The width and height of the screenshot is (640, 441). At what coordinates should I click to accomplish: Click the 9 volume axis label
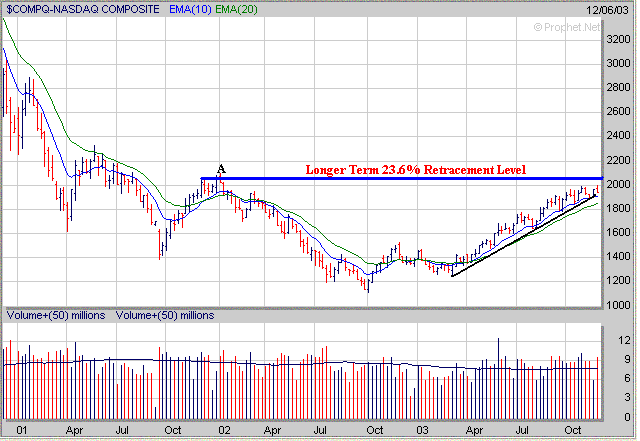pos(627,360)
